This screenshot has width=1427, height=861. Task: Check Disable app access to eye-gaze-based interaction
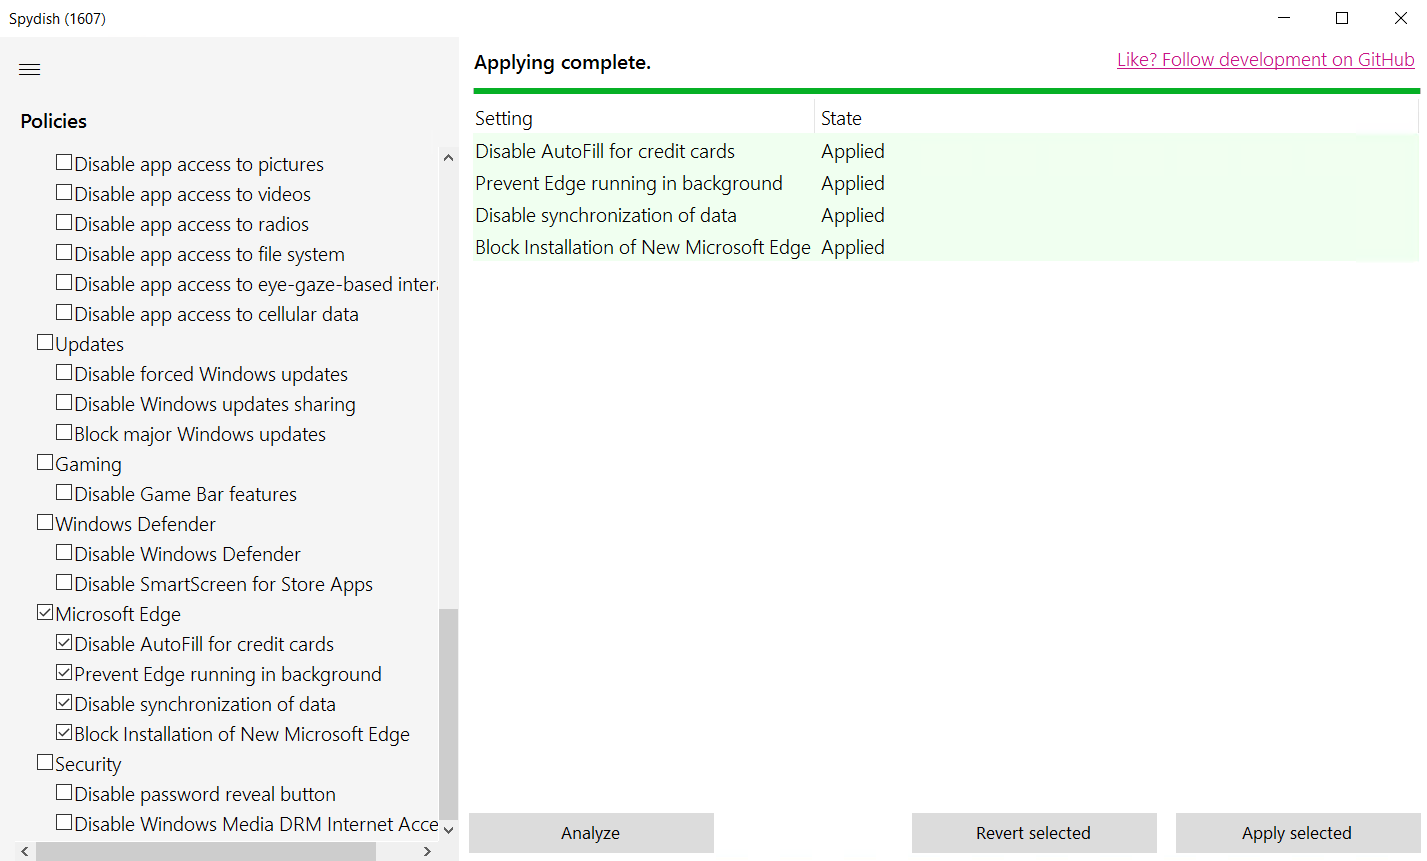point(64,282)
